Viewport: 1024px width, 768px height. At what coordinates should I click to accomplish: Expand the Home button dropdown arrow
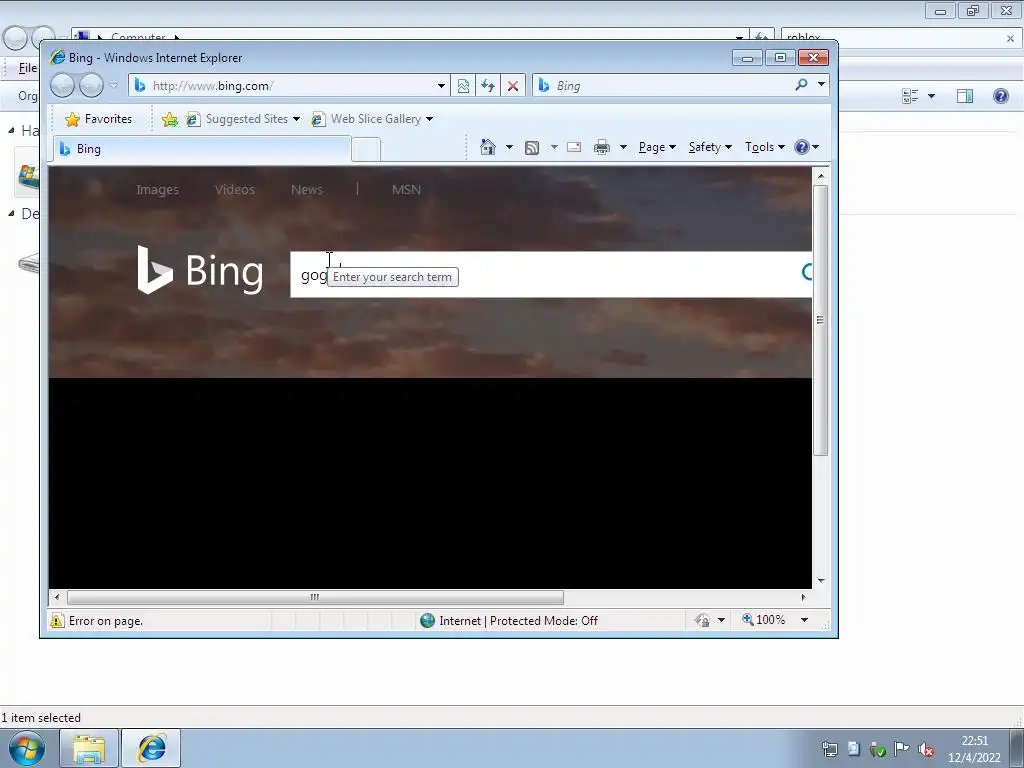coord(509,147)
